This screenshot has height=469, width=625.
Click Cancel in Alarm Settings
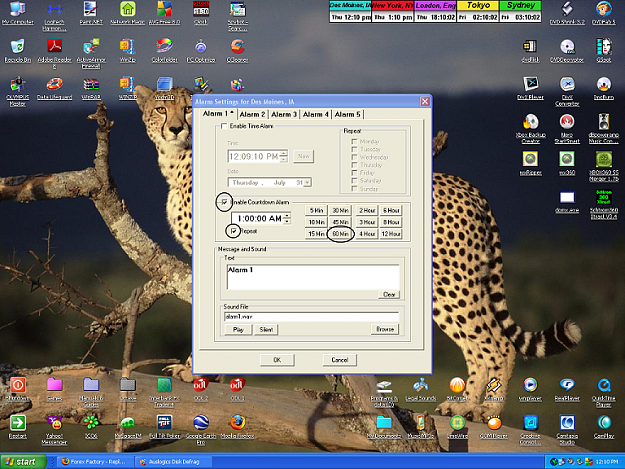tap(340, 360)
